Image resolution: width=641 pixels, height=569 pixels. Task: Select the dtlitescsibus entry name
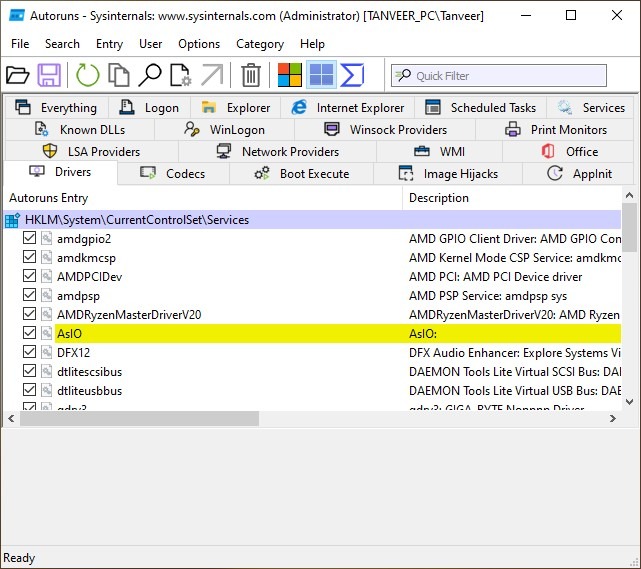pyautogui.click(x=90, y=372)
